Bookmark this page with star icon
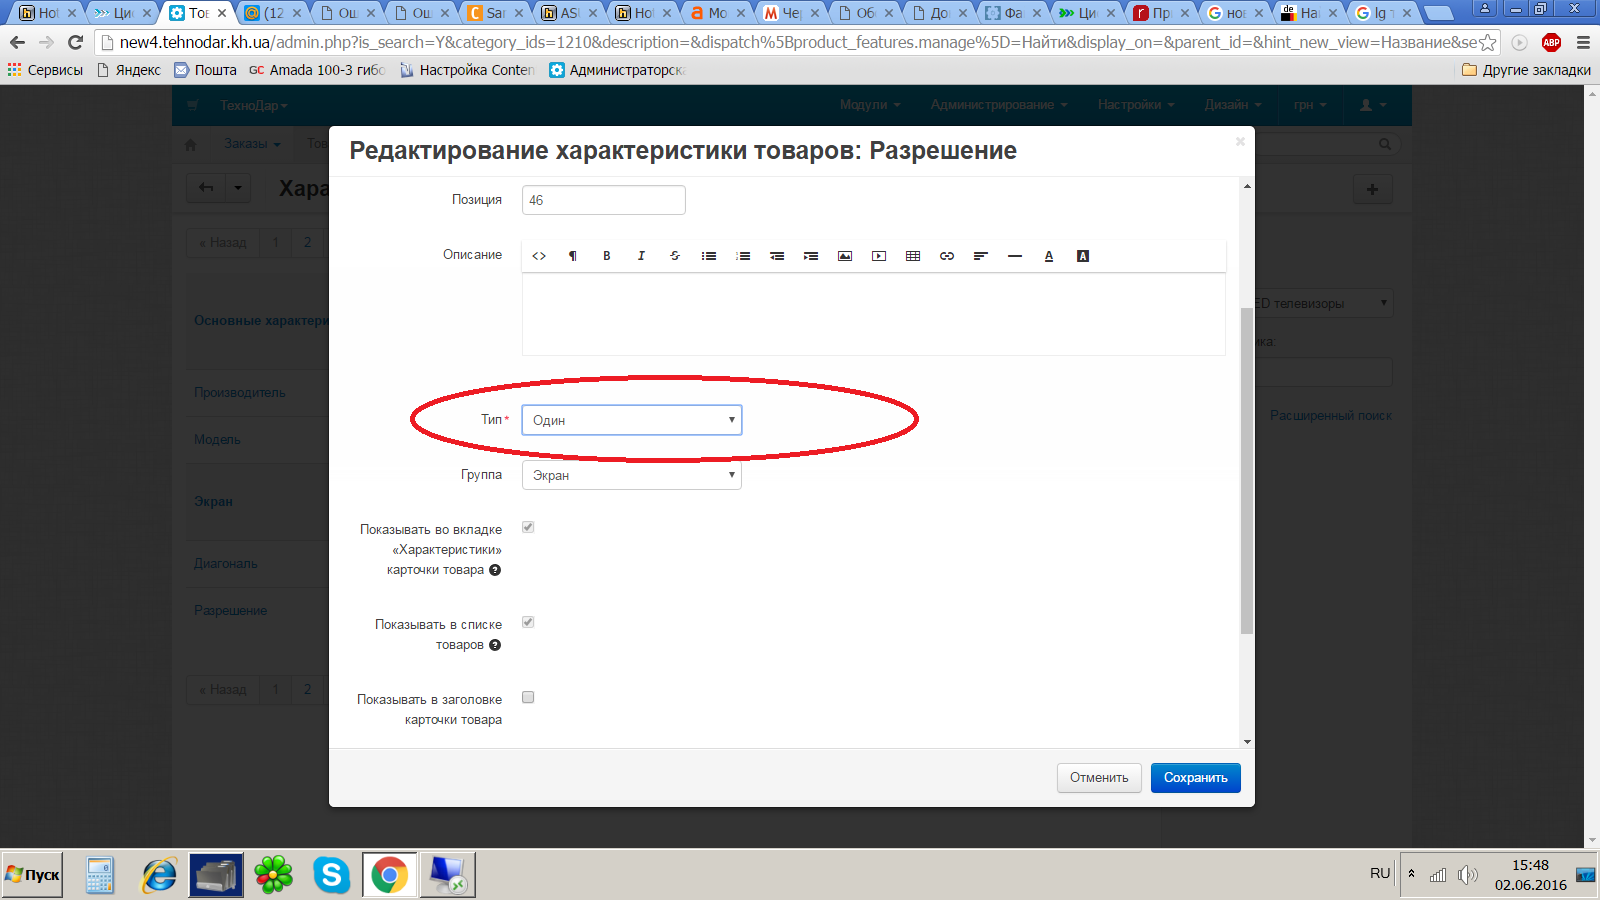1600x900 pixels. [x=1488, y=42]
